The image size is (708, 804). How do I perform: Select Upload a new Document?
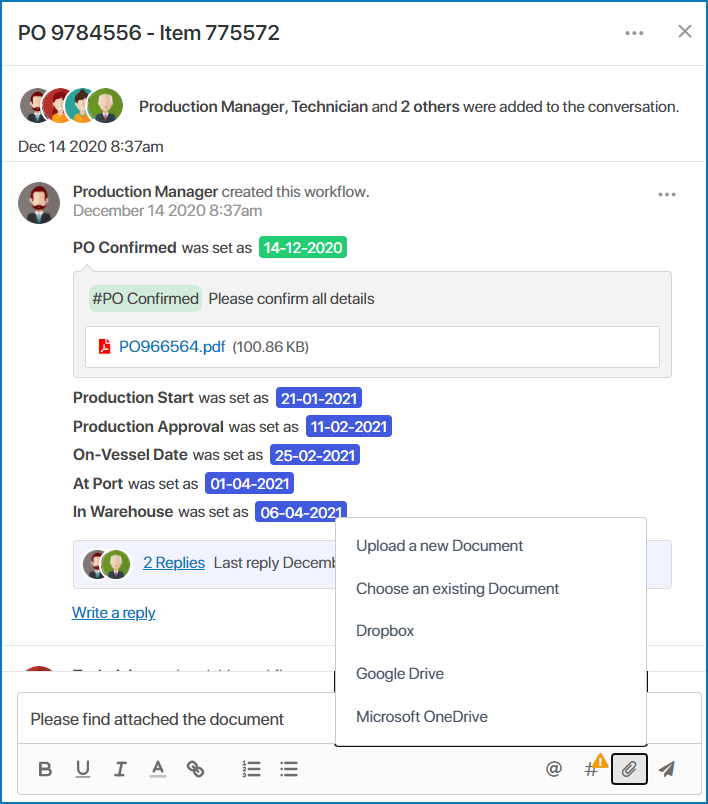[439, 546]
